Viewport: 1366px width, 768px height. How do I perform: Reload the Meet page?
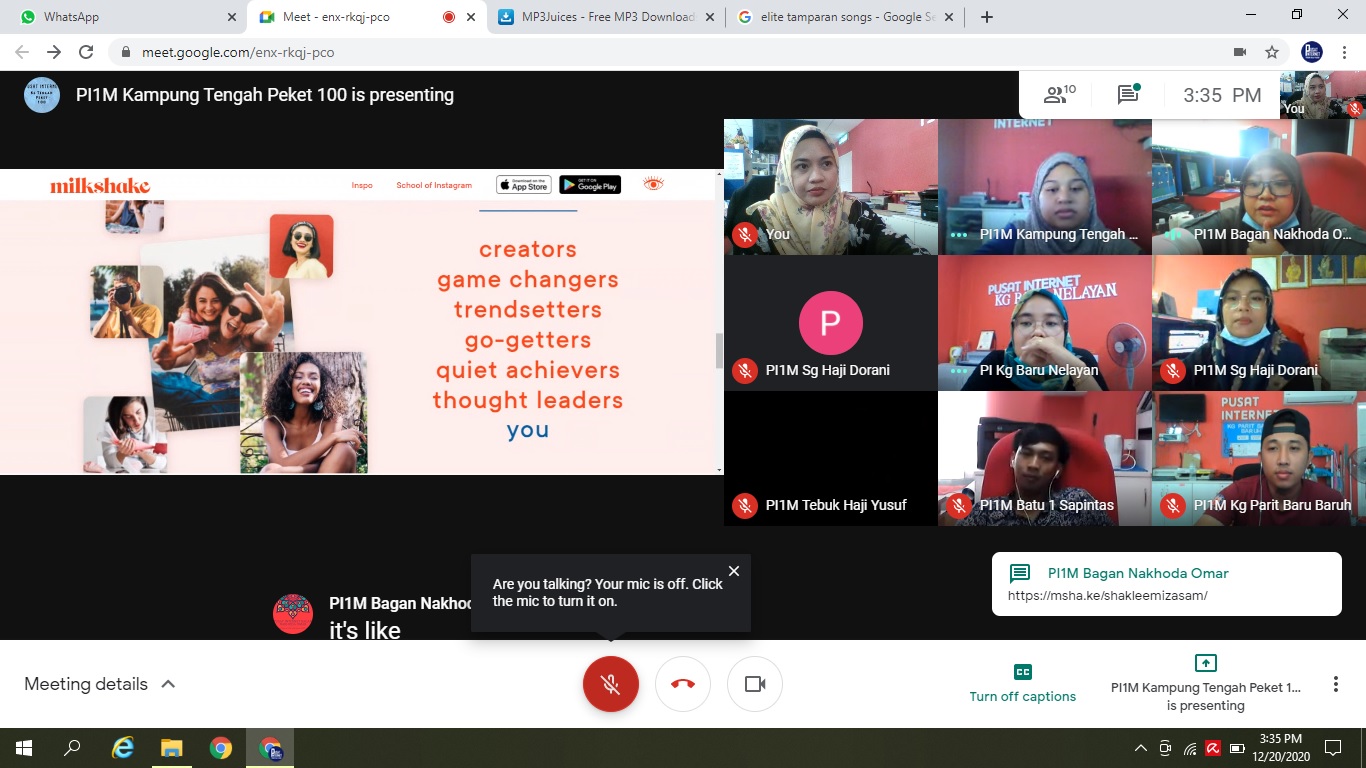(86, 52)
